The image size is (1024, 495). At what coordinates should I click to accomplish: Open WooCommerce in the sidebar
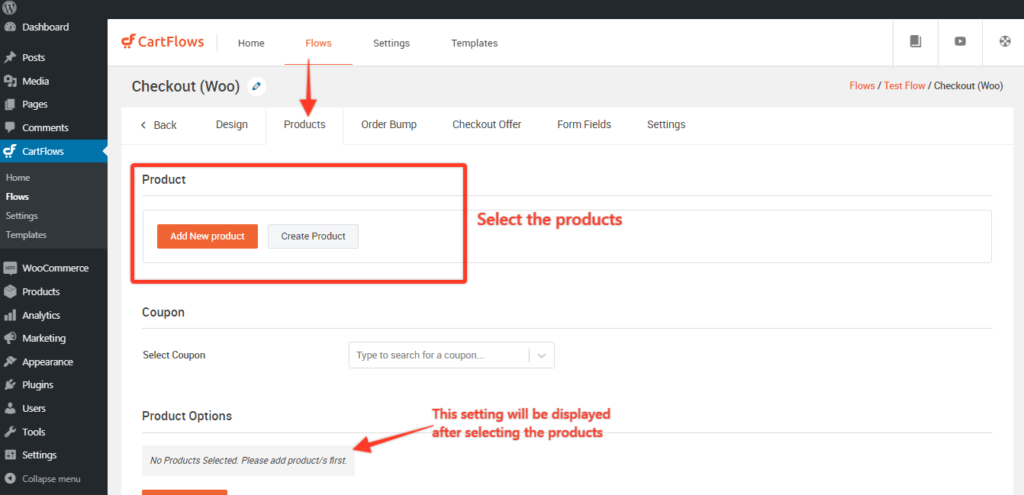(x=54, y=268)
